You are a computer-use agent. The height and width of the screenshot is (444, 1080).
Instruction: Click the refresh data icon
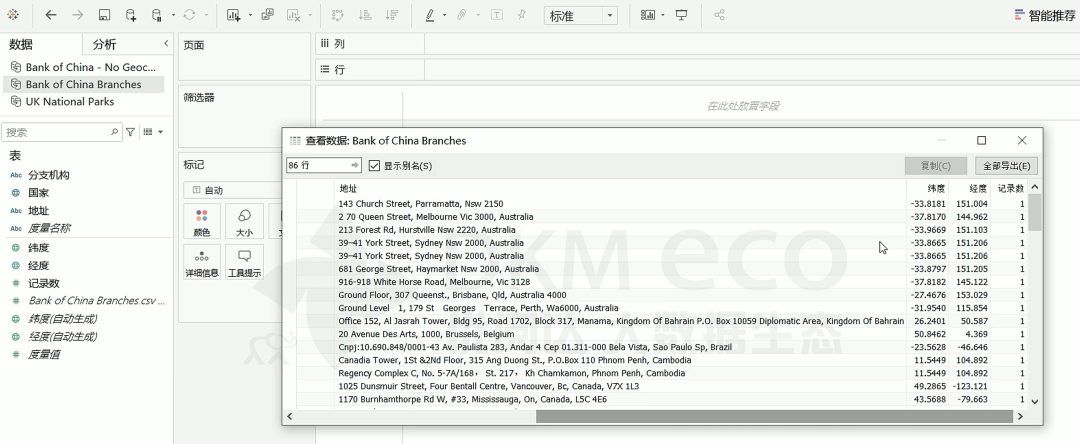pos(189,14)
